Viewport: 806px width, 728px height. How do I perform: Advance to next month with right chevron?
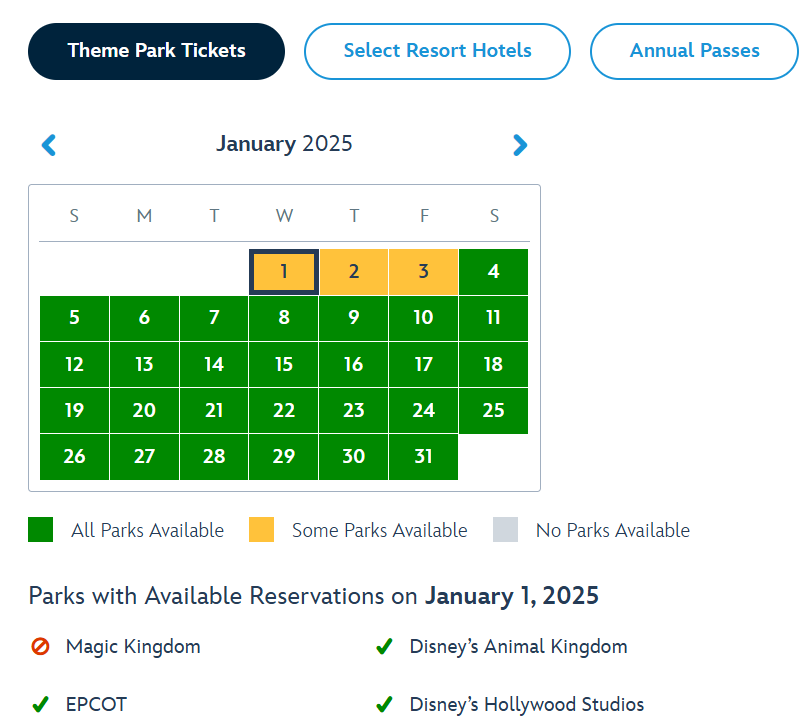point(520,145)
